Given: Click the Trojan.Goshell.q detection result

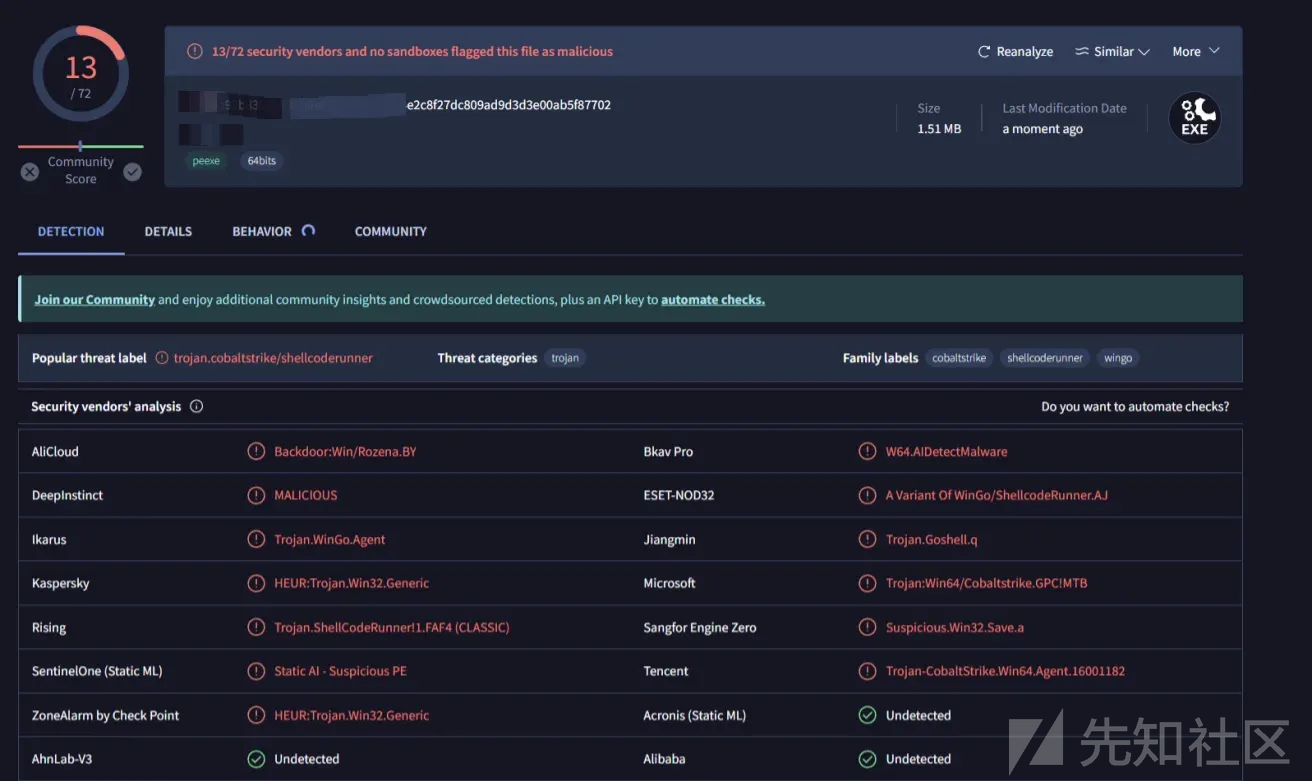Looking at the screenshot, I should tap(931, 540).
